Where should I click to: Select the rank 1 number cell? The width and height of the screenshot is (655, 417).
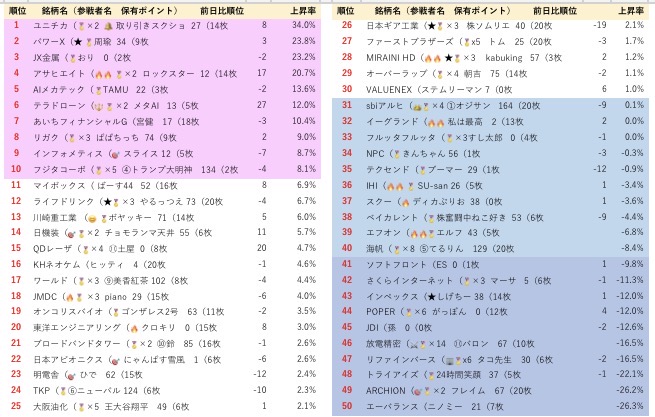click(15, 24)
